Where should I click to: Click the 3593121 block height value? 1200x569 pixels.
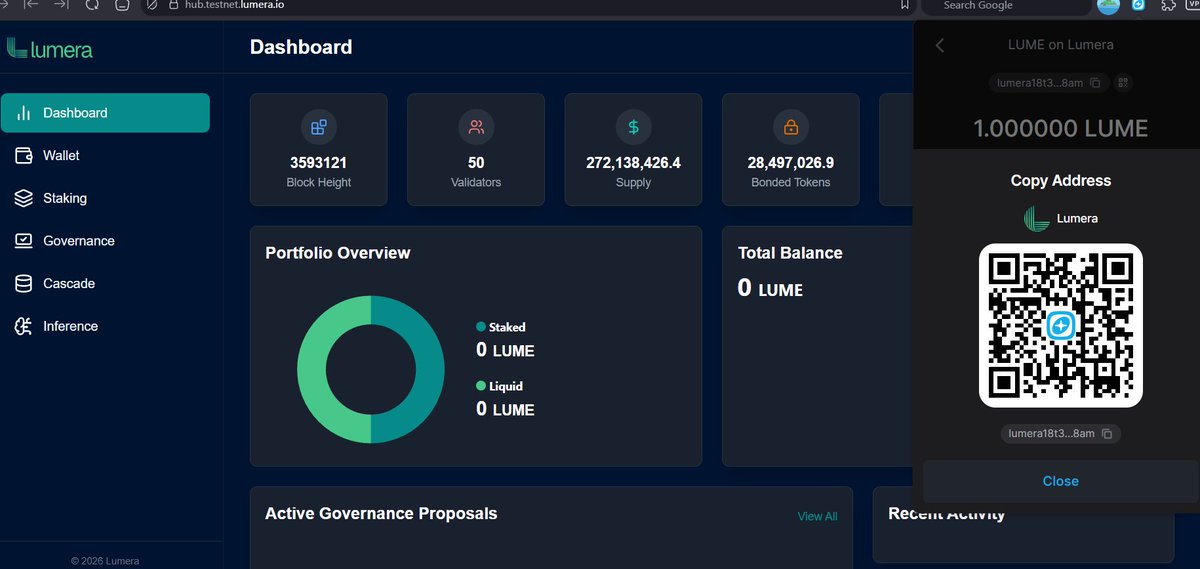coord(319,162)
